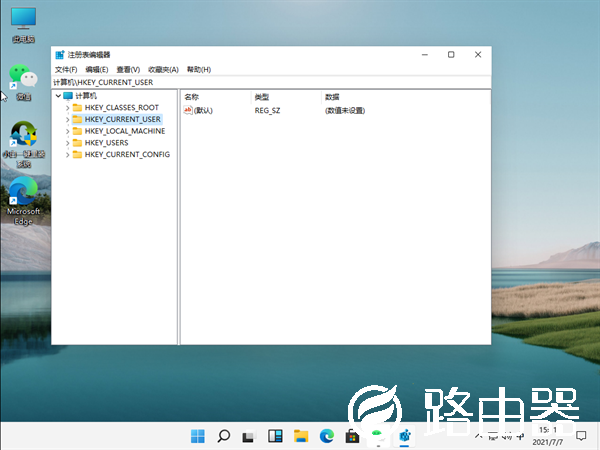Click the HKEY_CURRENT_CONFIG folder icon
The image size is (600, 450).
[77, 155]
